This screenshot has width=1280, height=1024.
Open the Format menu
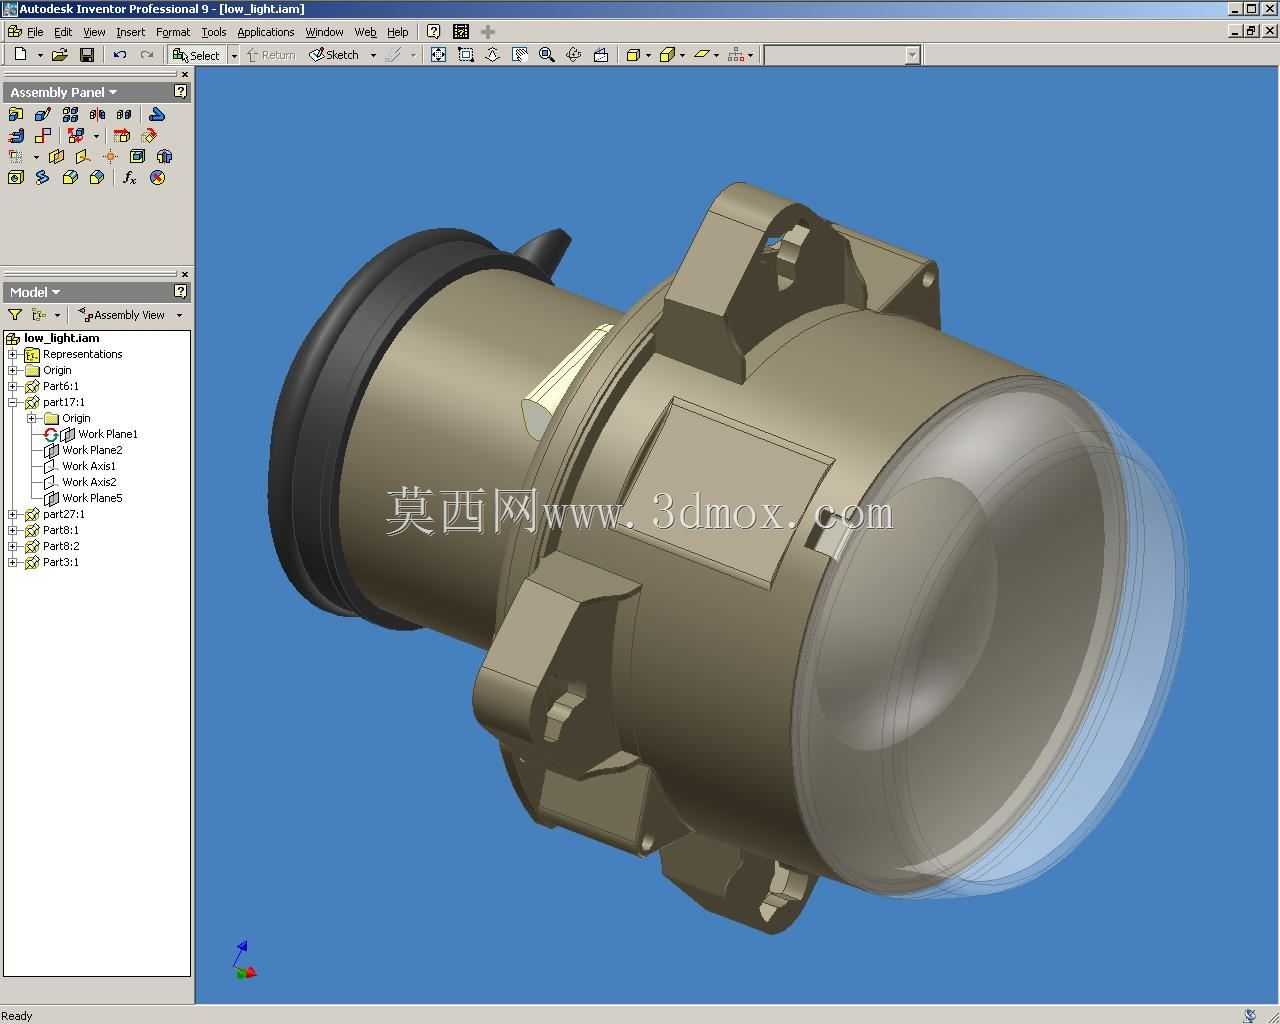pos(173,32)
